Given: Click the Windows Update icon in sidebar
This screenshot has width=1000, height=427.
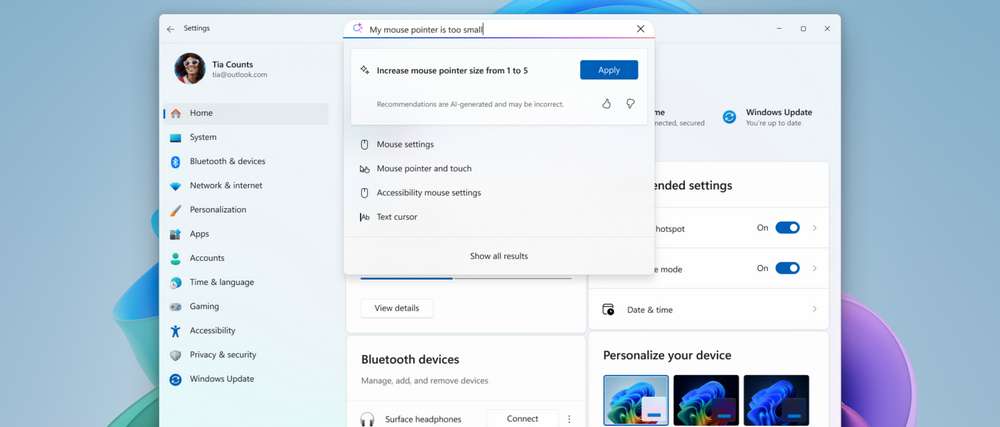Looking at the screenshot, I should click(x=175, y=379).
